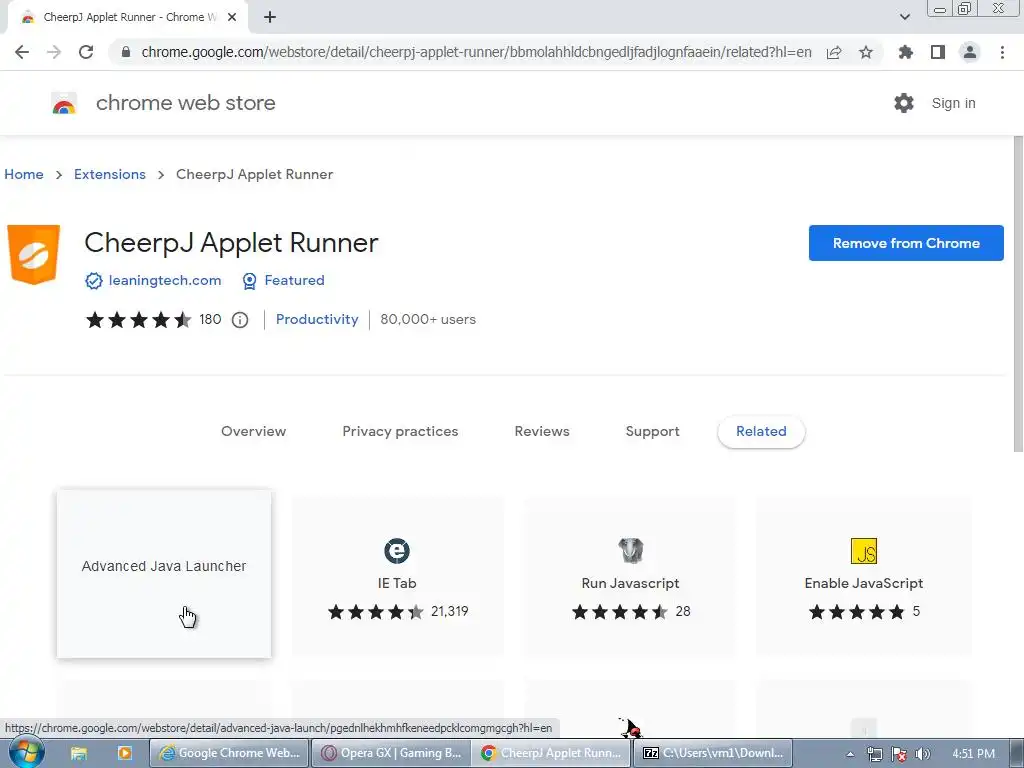Click the Action Center flag tray icon
Image resolution: width=1024 pixels, height=768 pixels.
click(899, 754)
